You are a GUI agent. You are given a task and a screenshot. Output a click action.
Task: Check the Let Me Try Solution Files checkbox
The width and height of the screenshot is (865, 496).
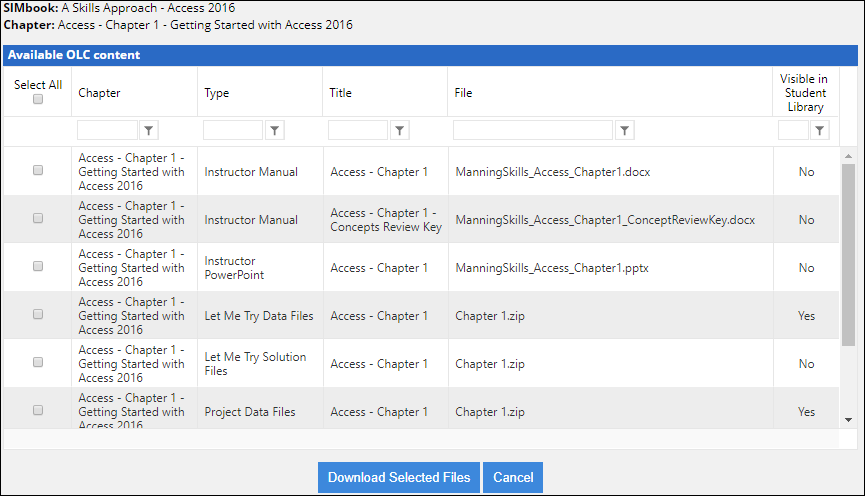[38, 362]
